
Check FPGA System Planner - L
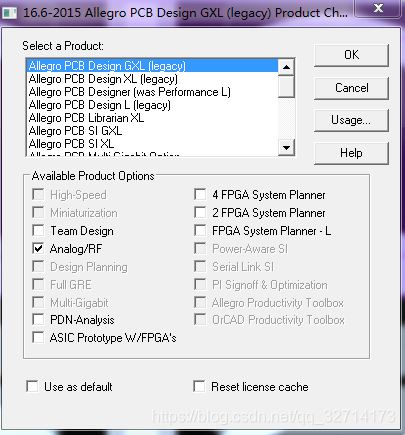pos(200,231)
